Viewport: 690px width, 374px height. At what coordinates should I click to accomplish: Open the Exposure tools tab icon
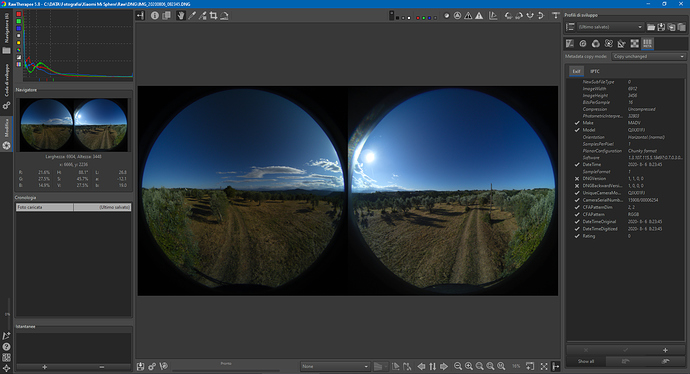coord(570,44)
